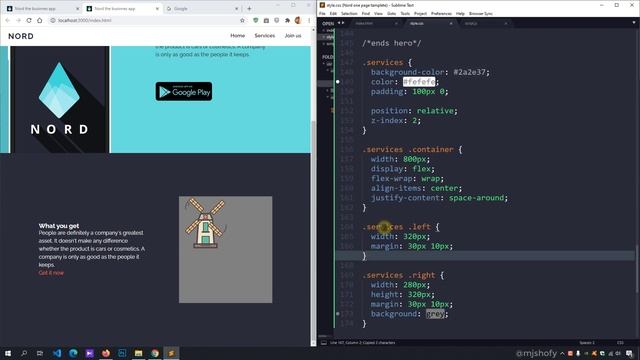
Task: Click the '.services .left' selector
Action: tap(396, 227)
